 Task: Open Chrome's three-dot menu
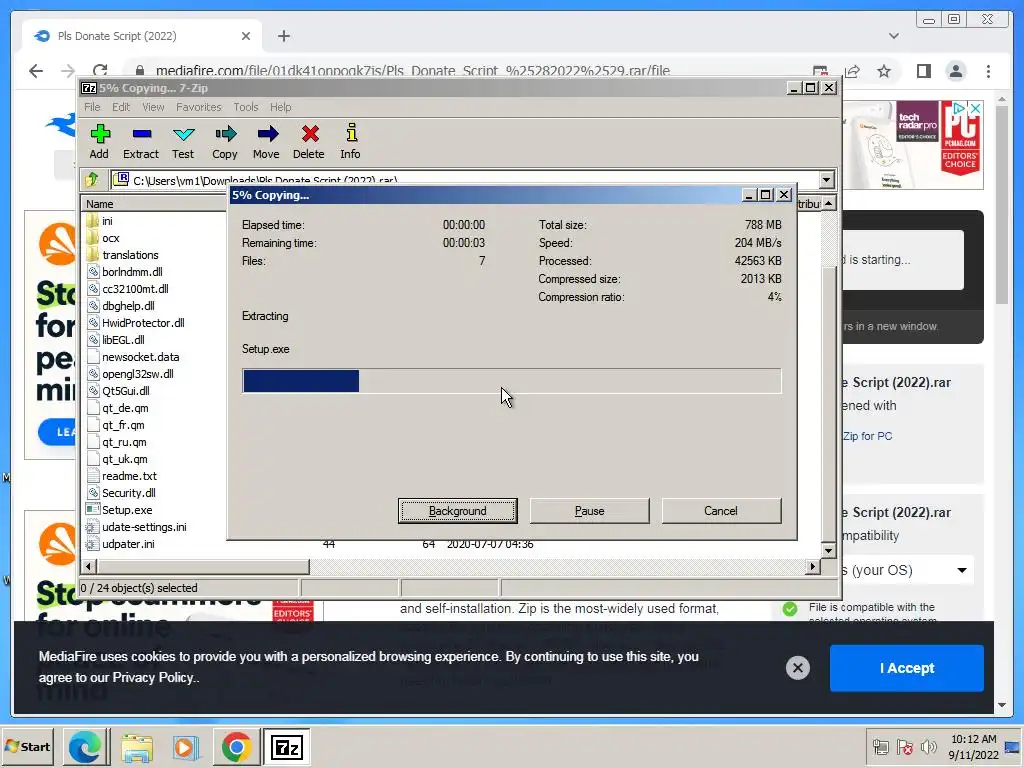tap(988, 71)
